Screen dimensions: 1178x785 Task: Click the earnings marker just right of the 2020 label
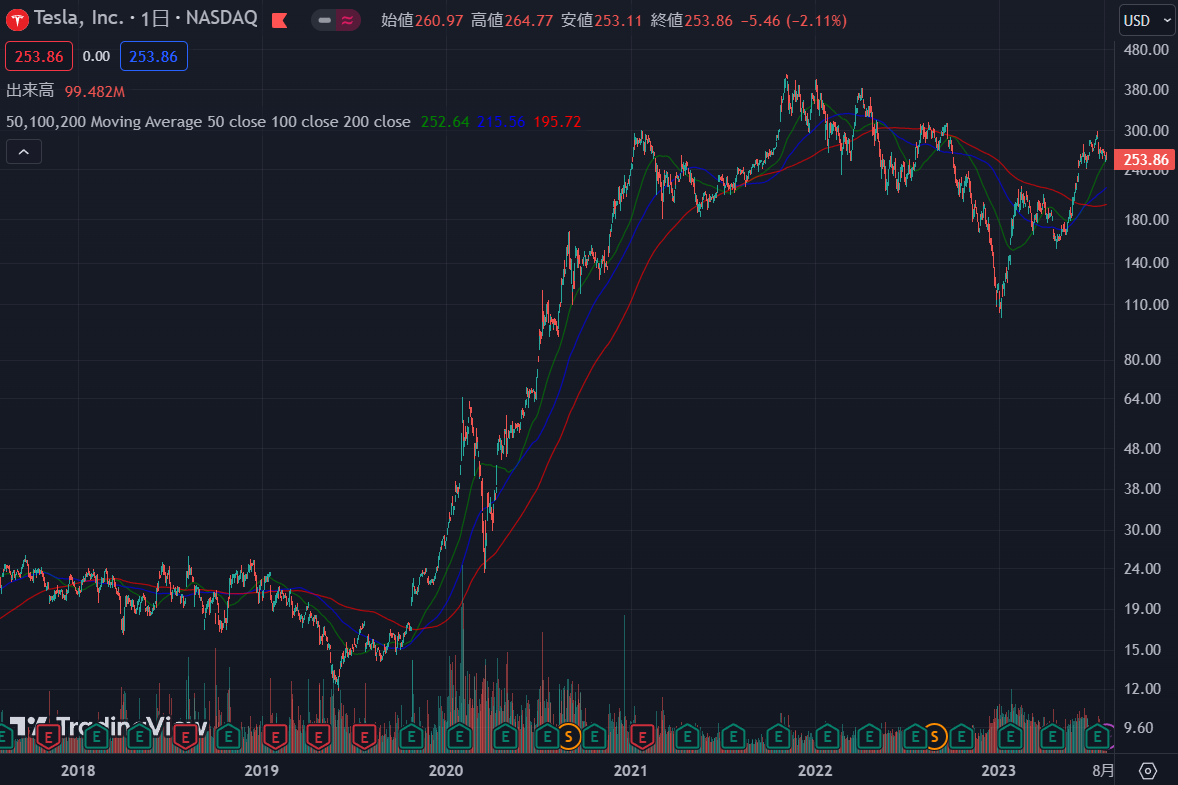click(459, 737)
